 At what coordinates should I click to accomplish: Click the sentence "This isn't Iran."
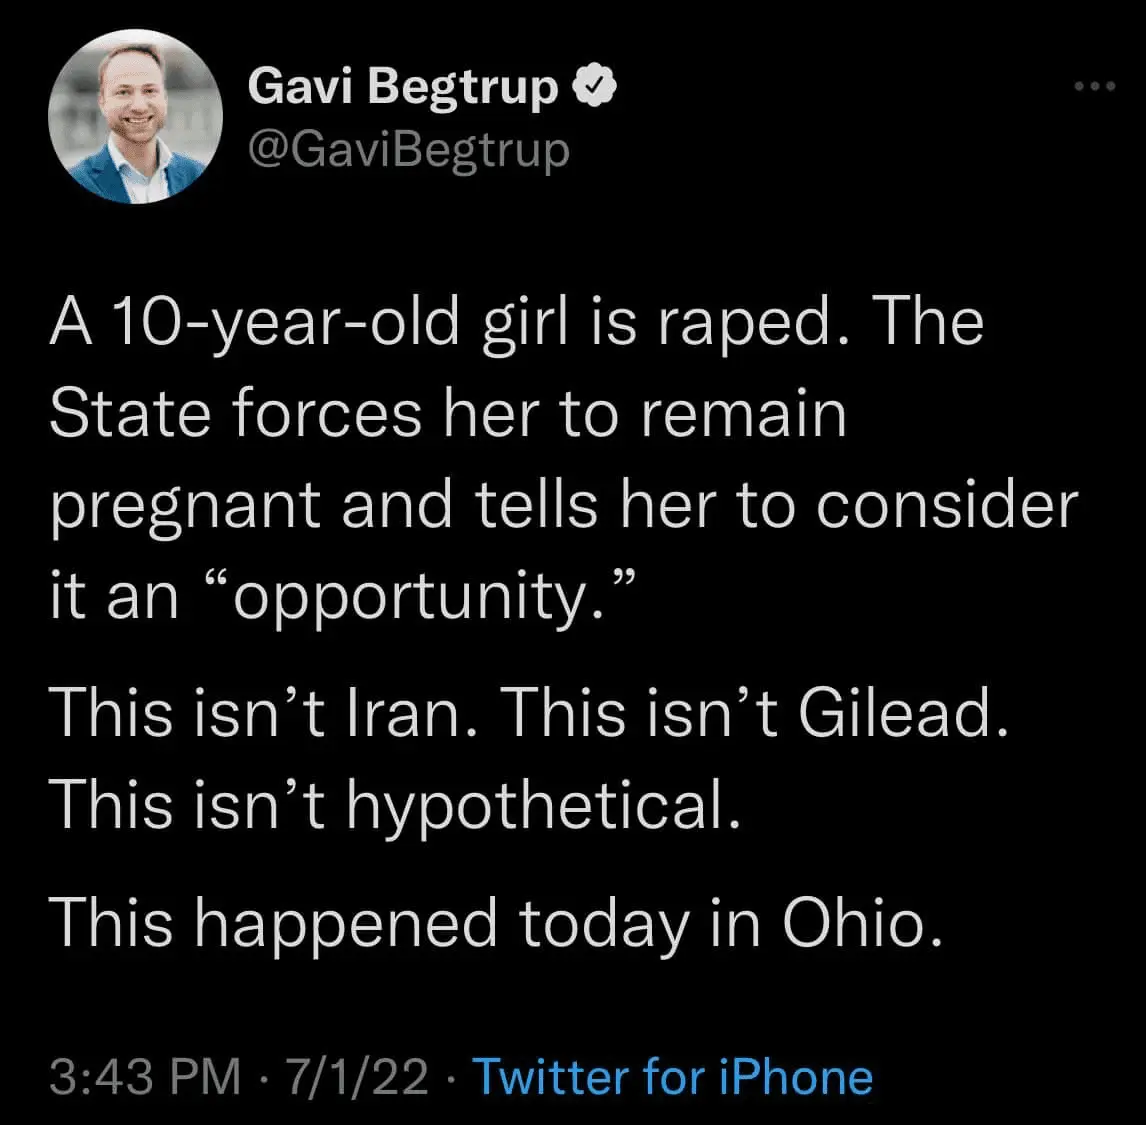(x=265, y=712)
